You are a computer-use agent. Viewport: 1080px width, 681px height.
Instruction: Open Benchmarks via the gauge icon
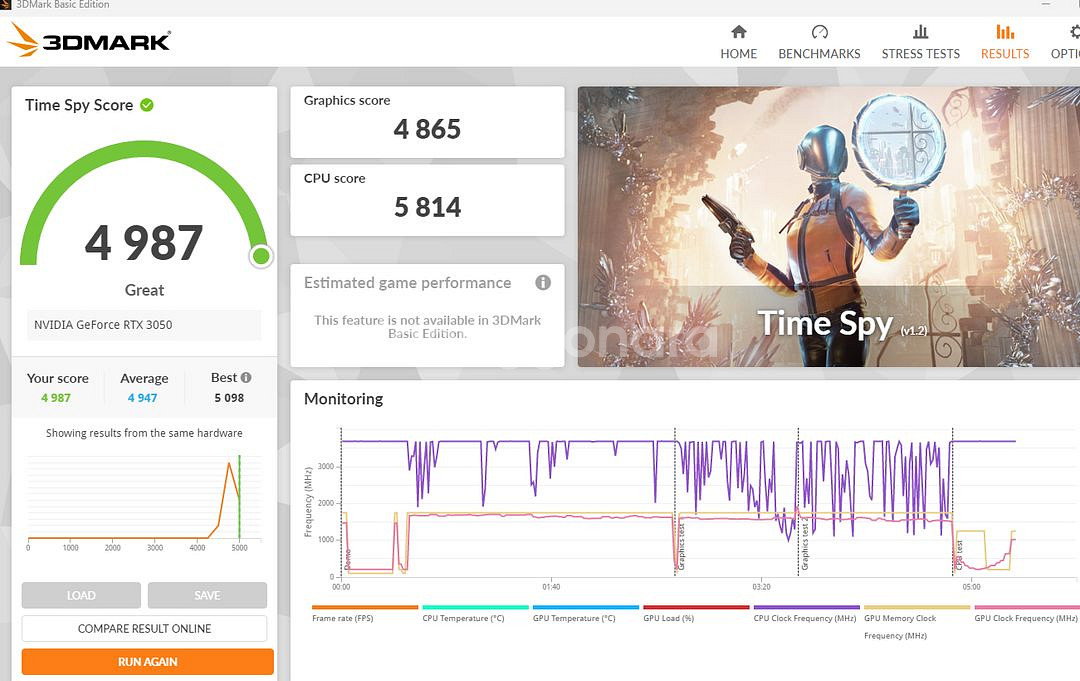coord(819,32)
